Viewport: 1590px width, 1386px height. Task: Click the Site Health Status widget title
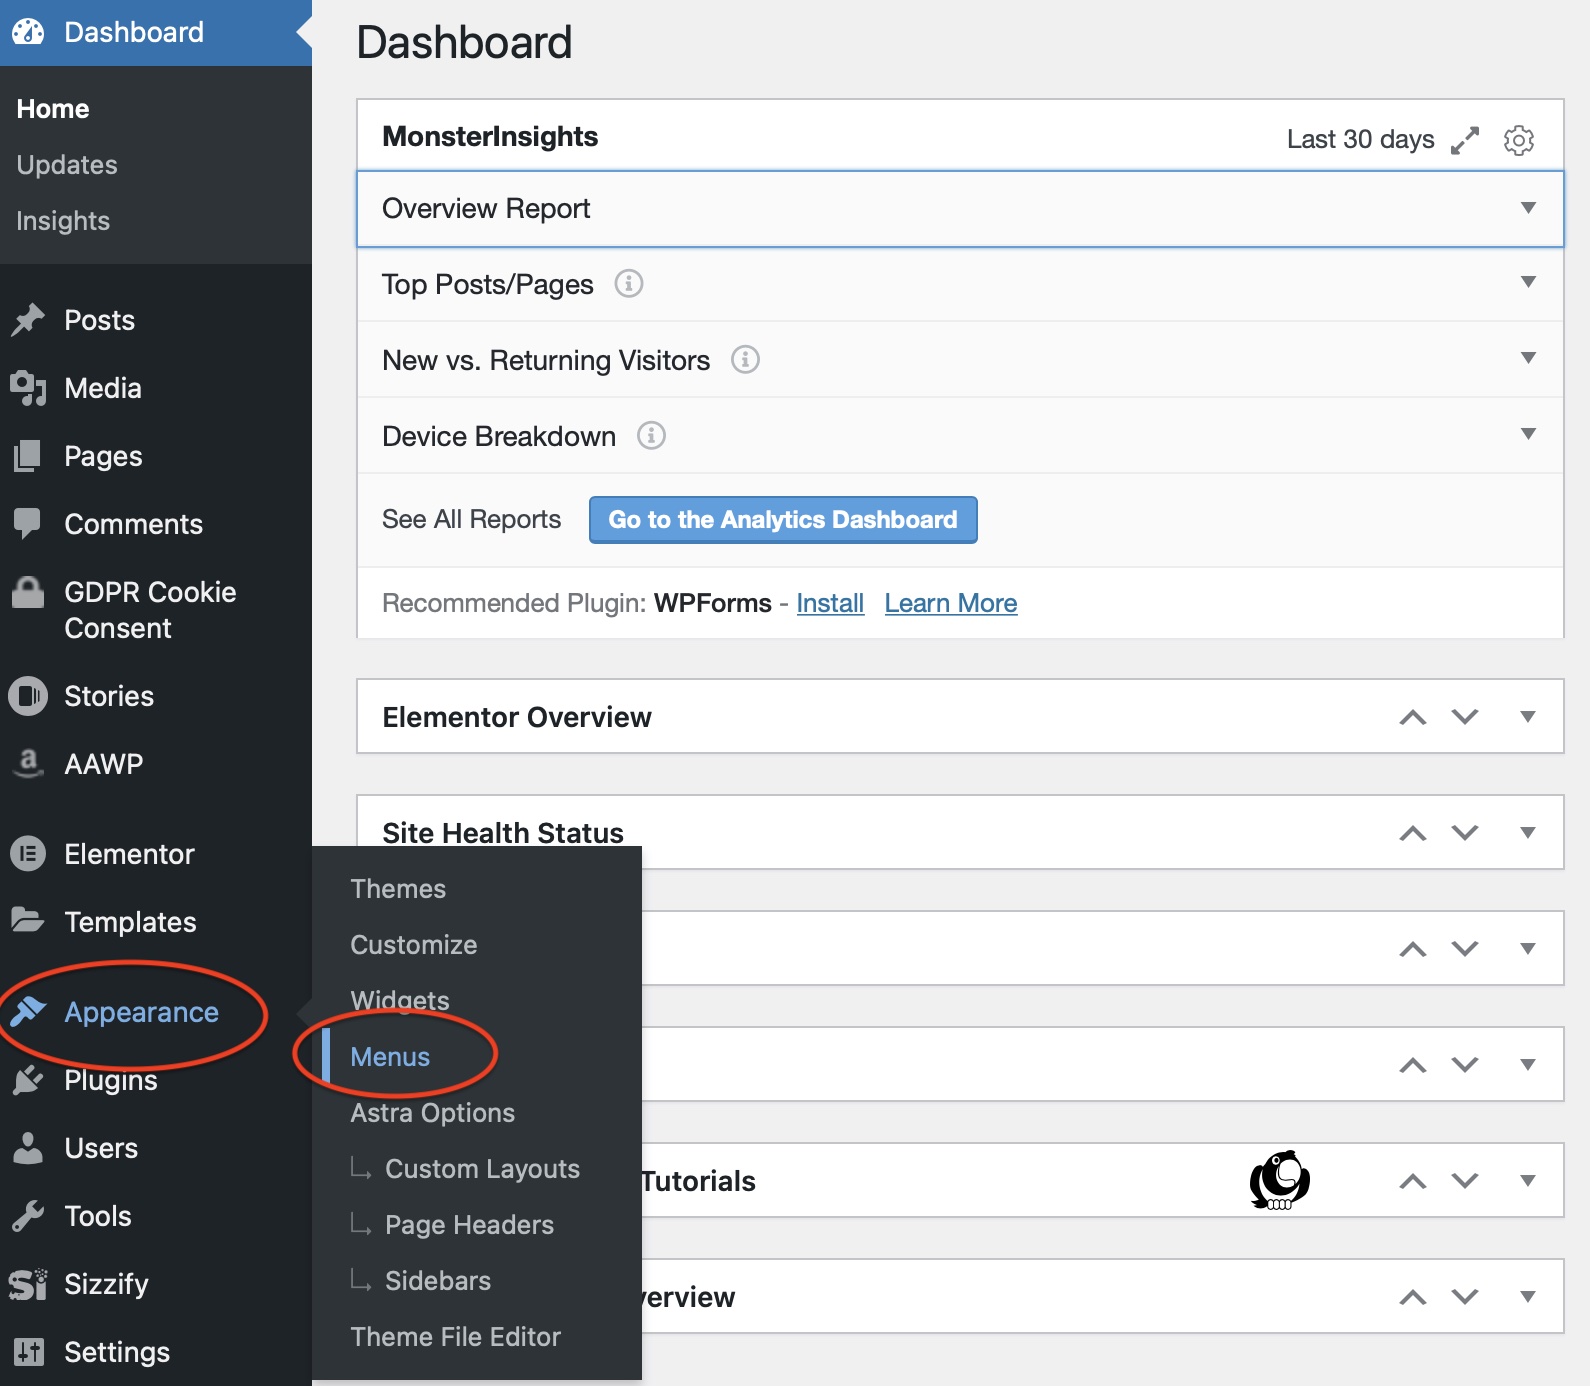click(x=503, y=833)
